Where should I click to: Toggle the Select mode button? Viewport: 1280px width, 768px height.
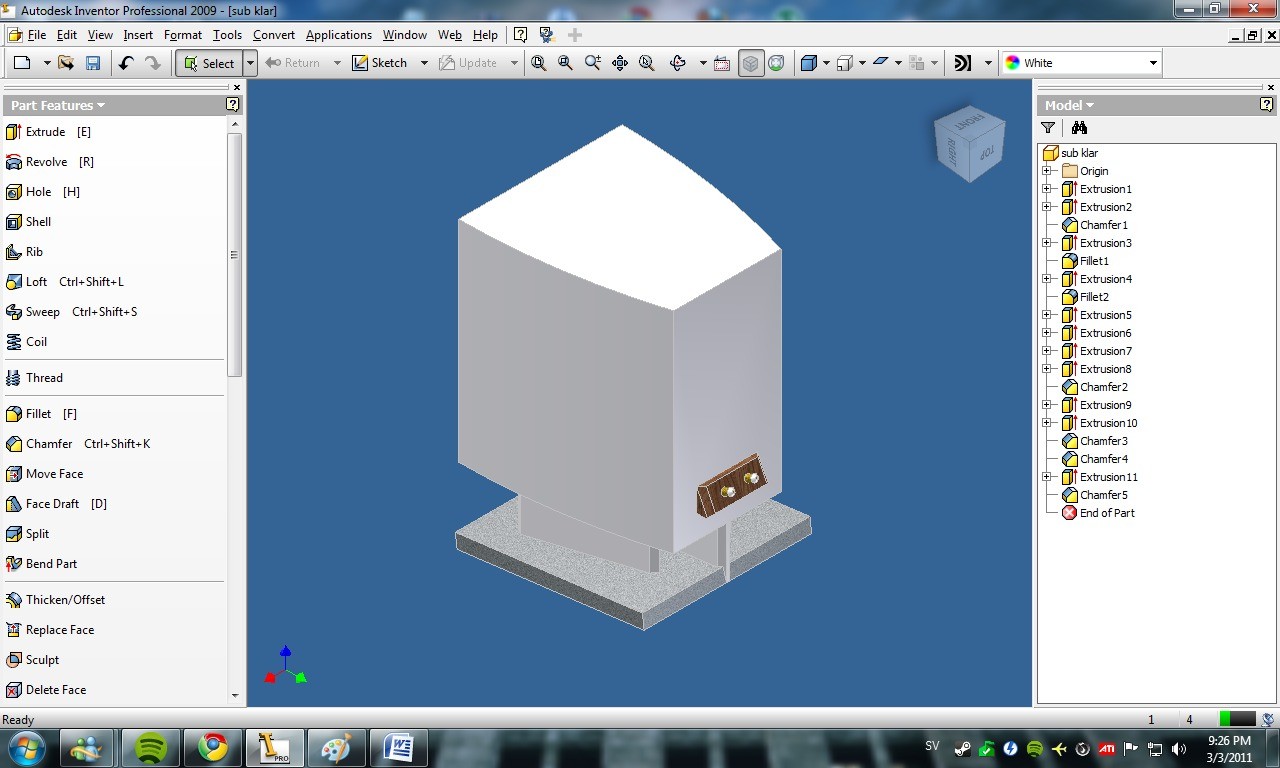click(209, 63)
